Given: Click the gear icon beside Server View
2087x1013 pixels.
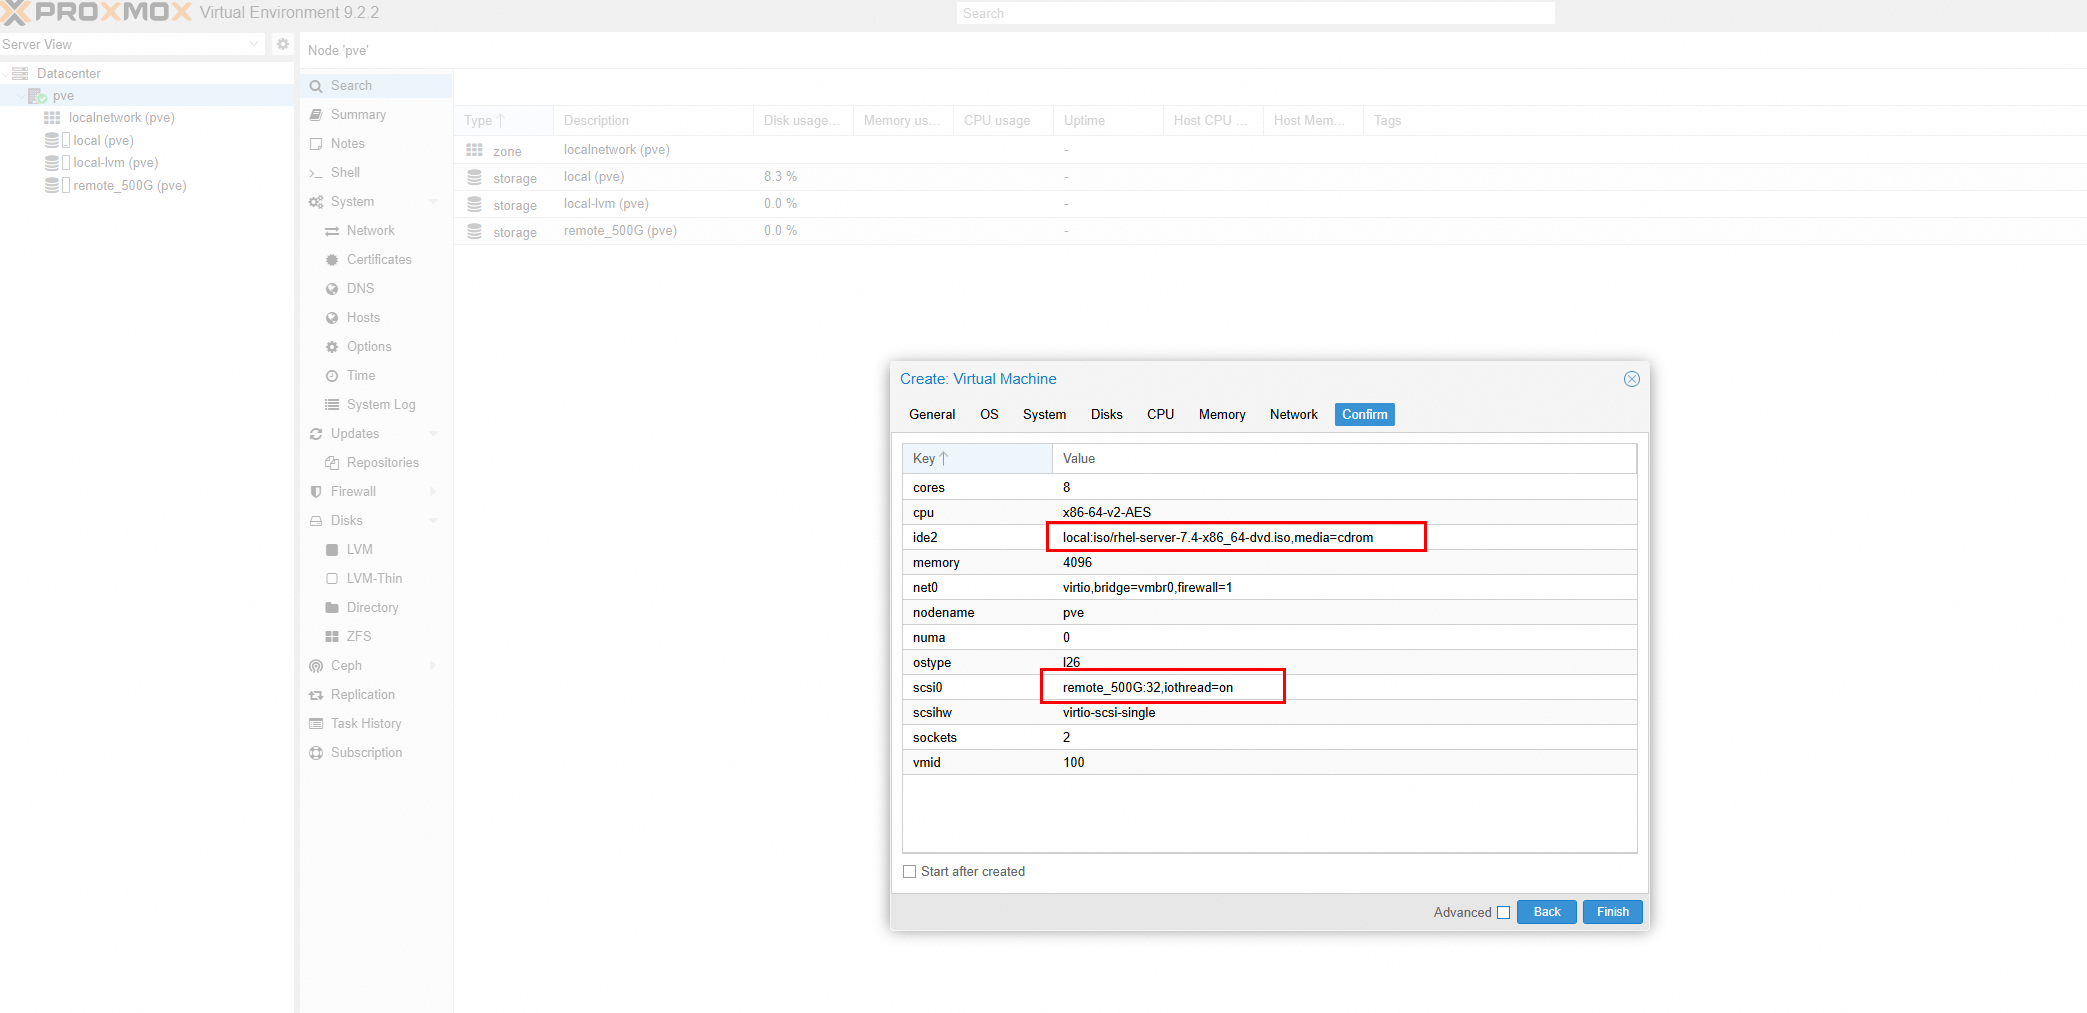Looking at the screenshot, I should [283, 44].
